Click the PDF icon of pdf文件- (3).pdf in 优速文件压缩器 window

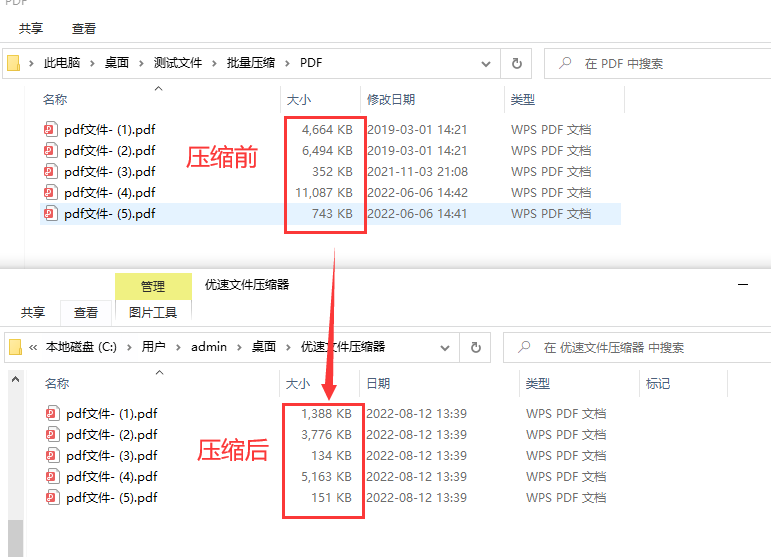coord(52,456)
